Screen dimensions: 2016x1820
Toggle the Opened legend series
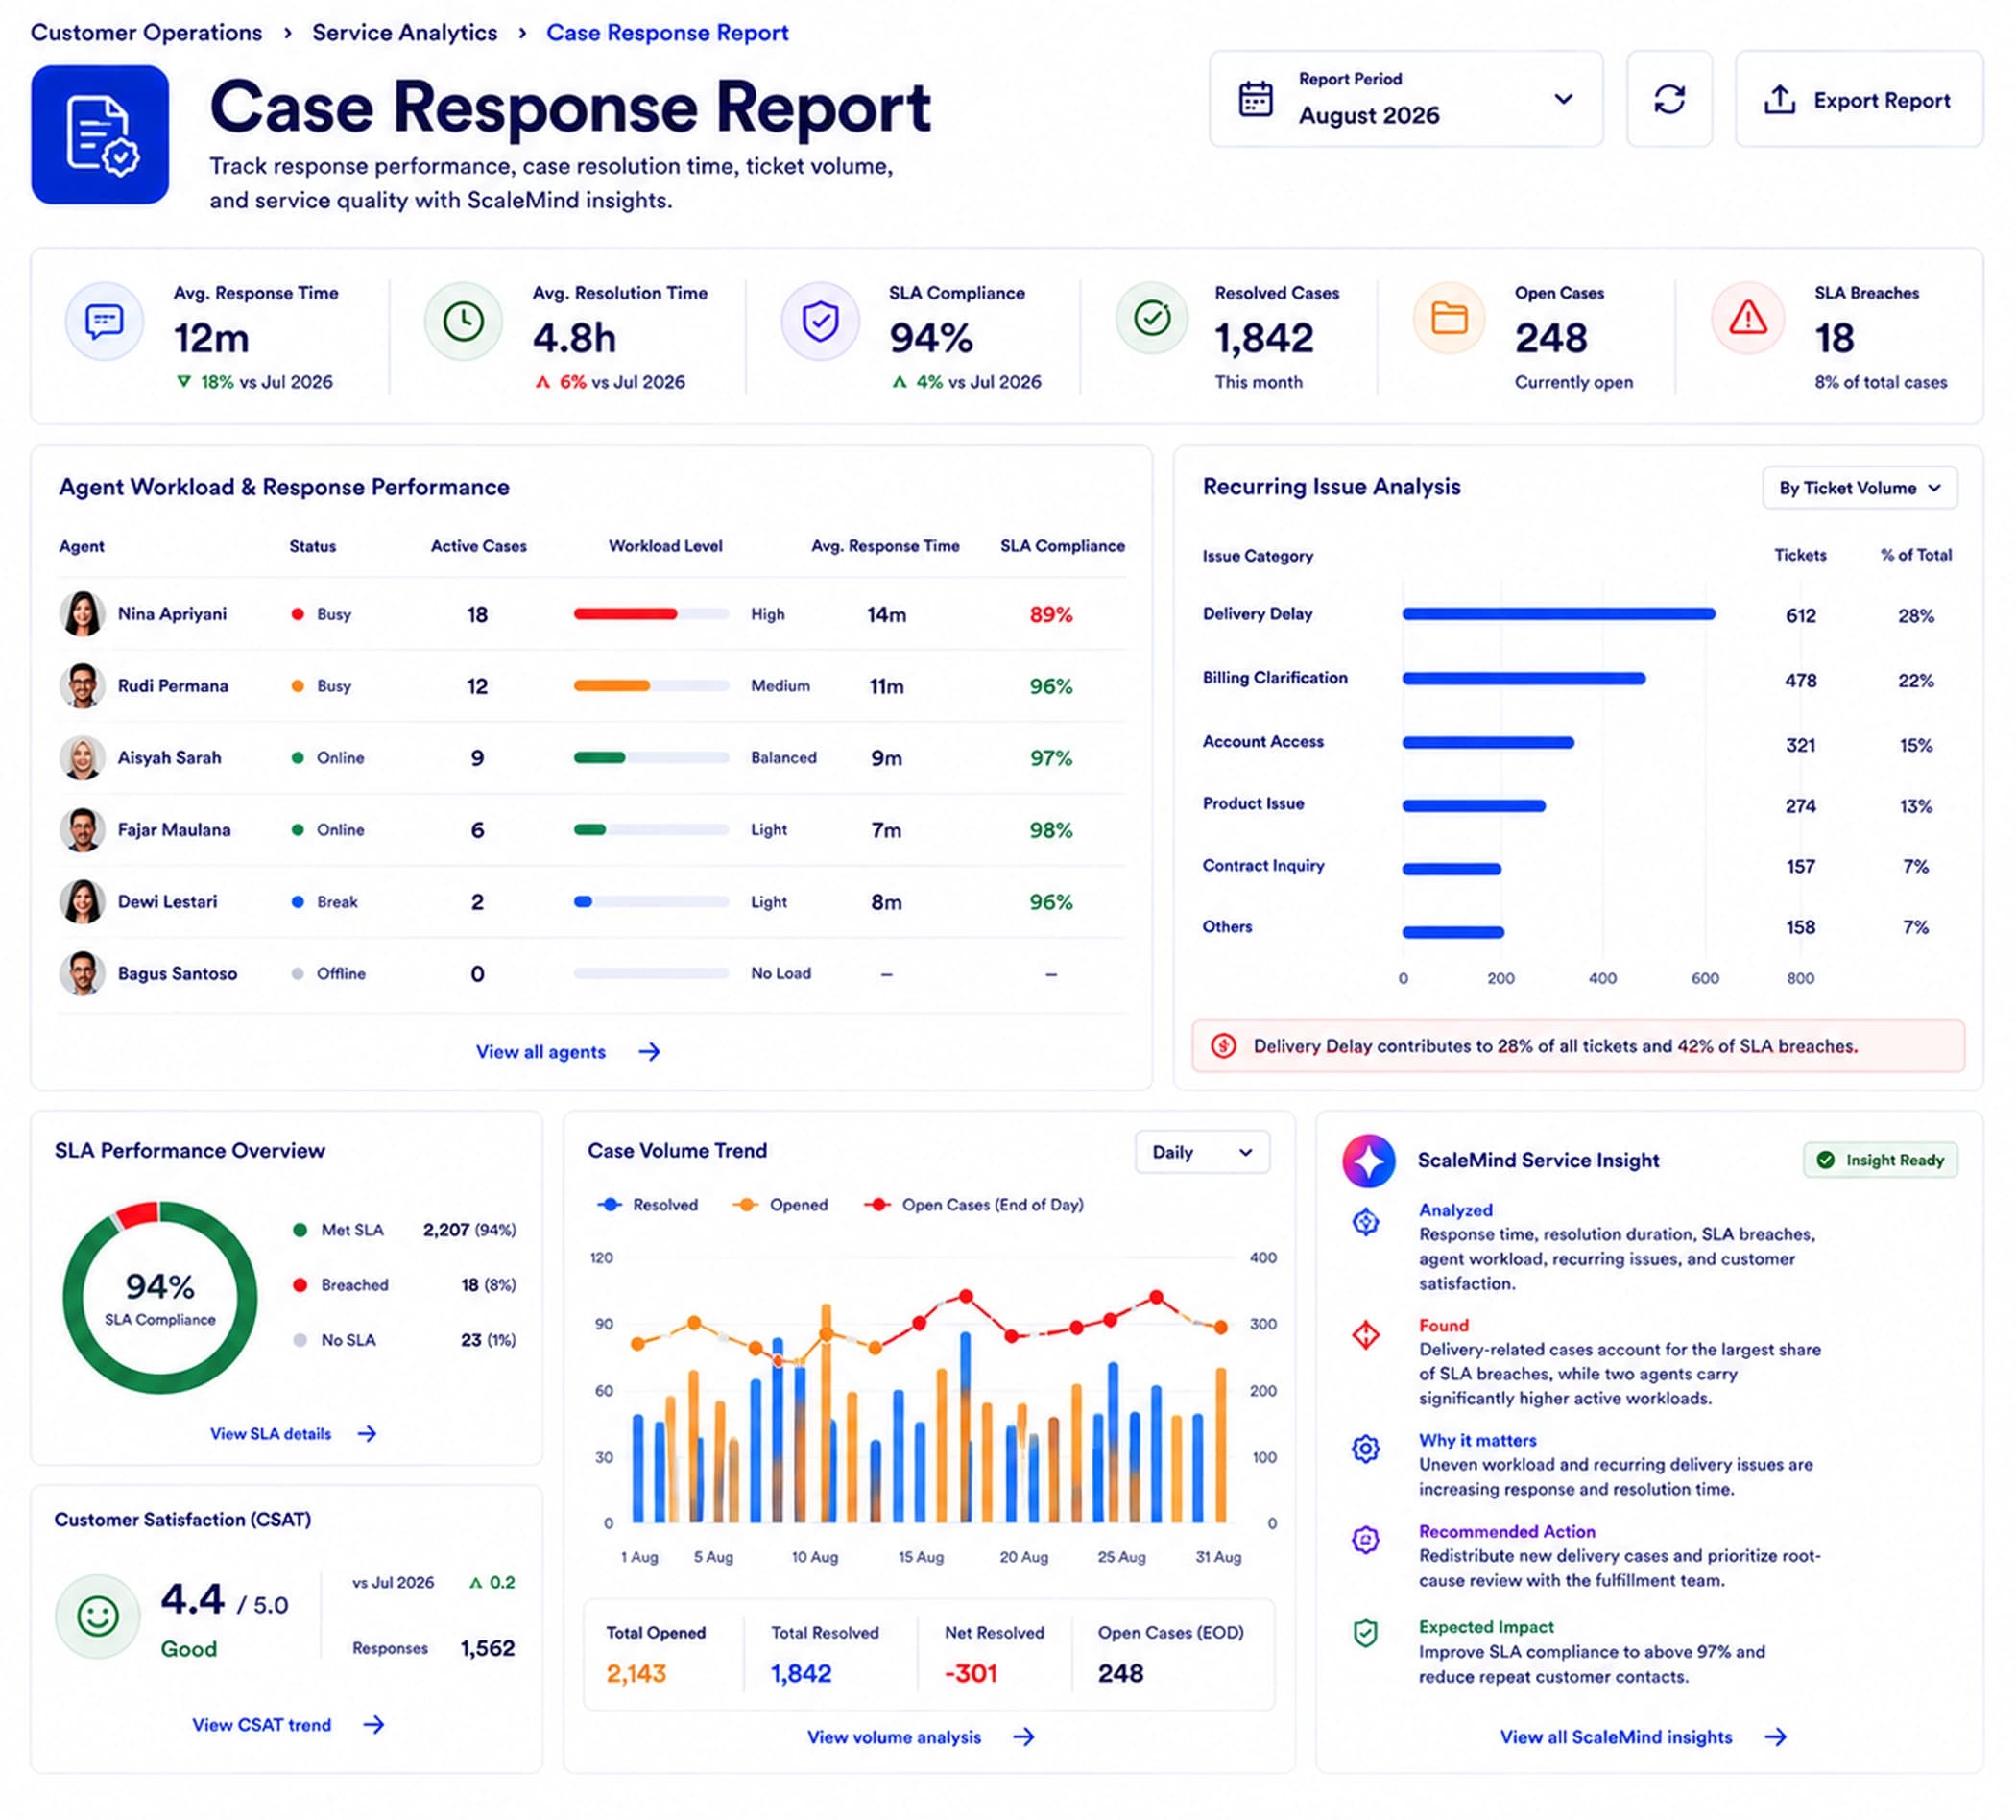coord(780,1205)
